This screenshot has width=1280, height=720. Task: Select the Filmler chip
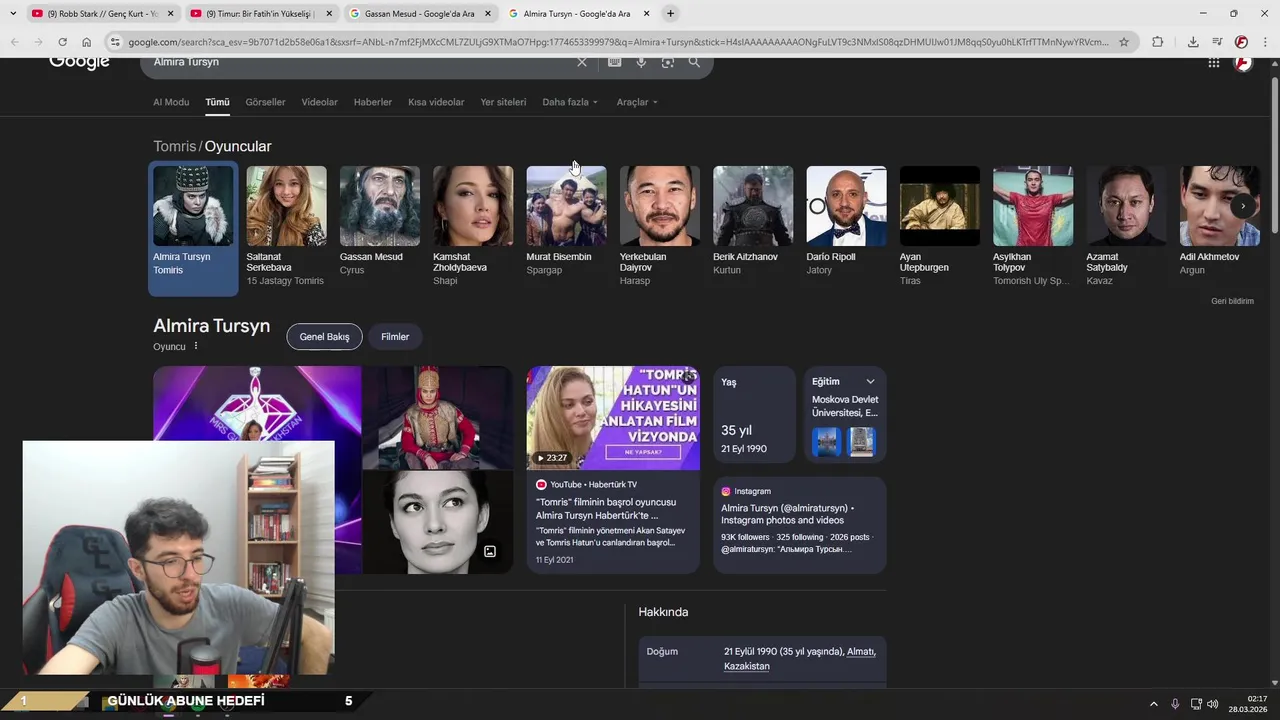click(x=395, y=337)
